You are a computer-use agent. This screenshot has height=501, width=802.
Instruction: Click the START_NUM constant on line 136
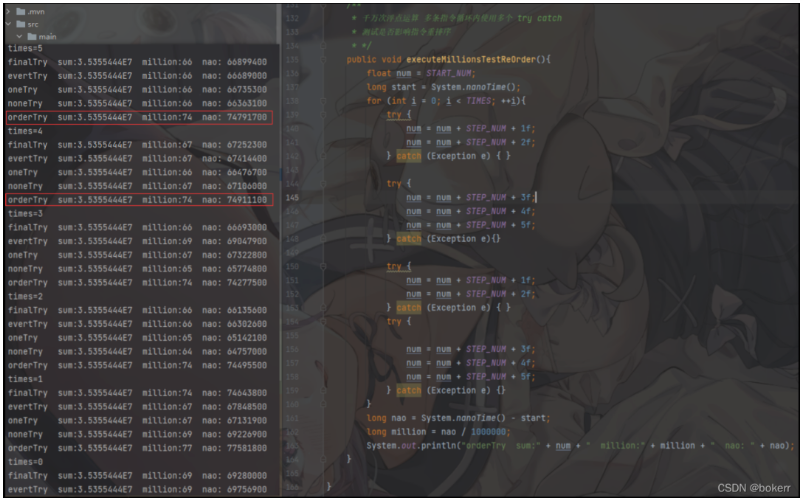[451, 73]
